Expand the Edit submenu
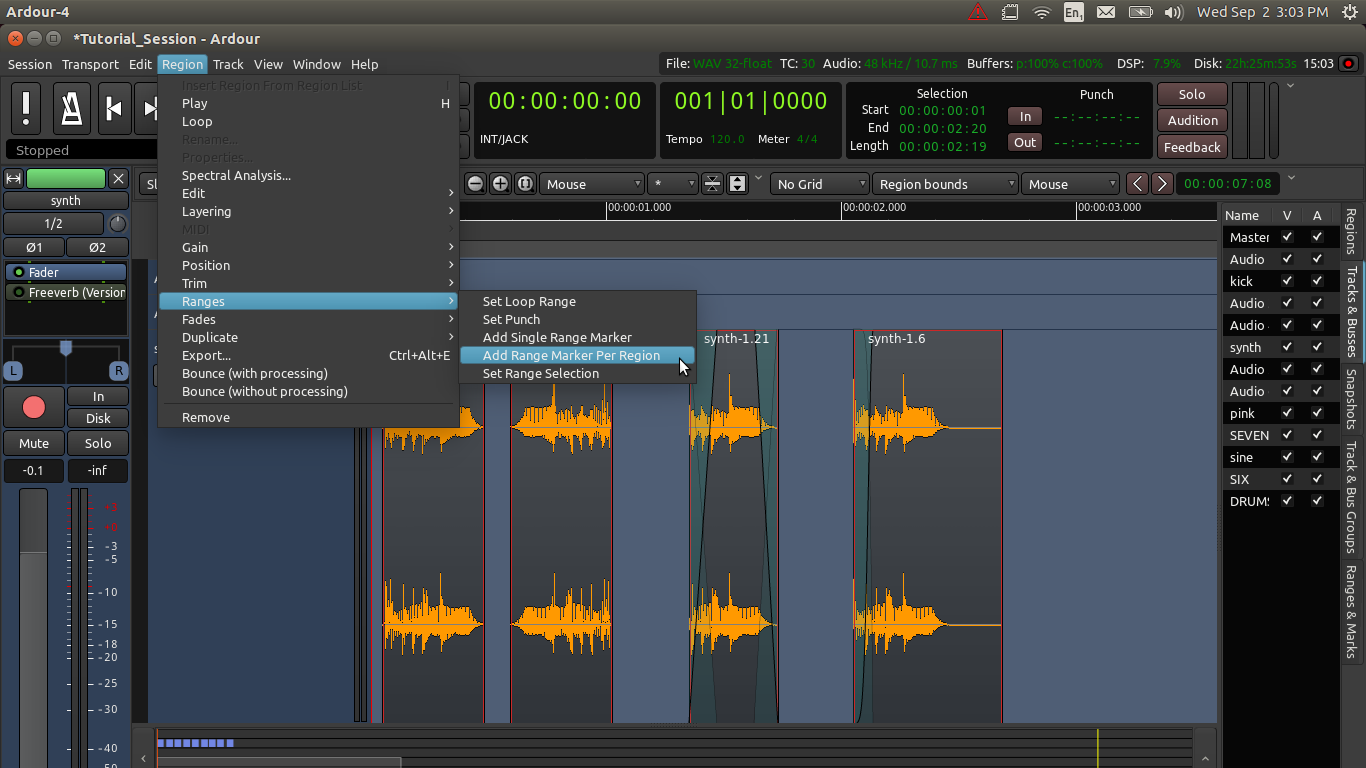The width and height of the screenshot is (1366, 768). 308,193
